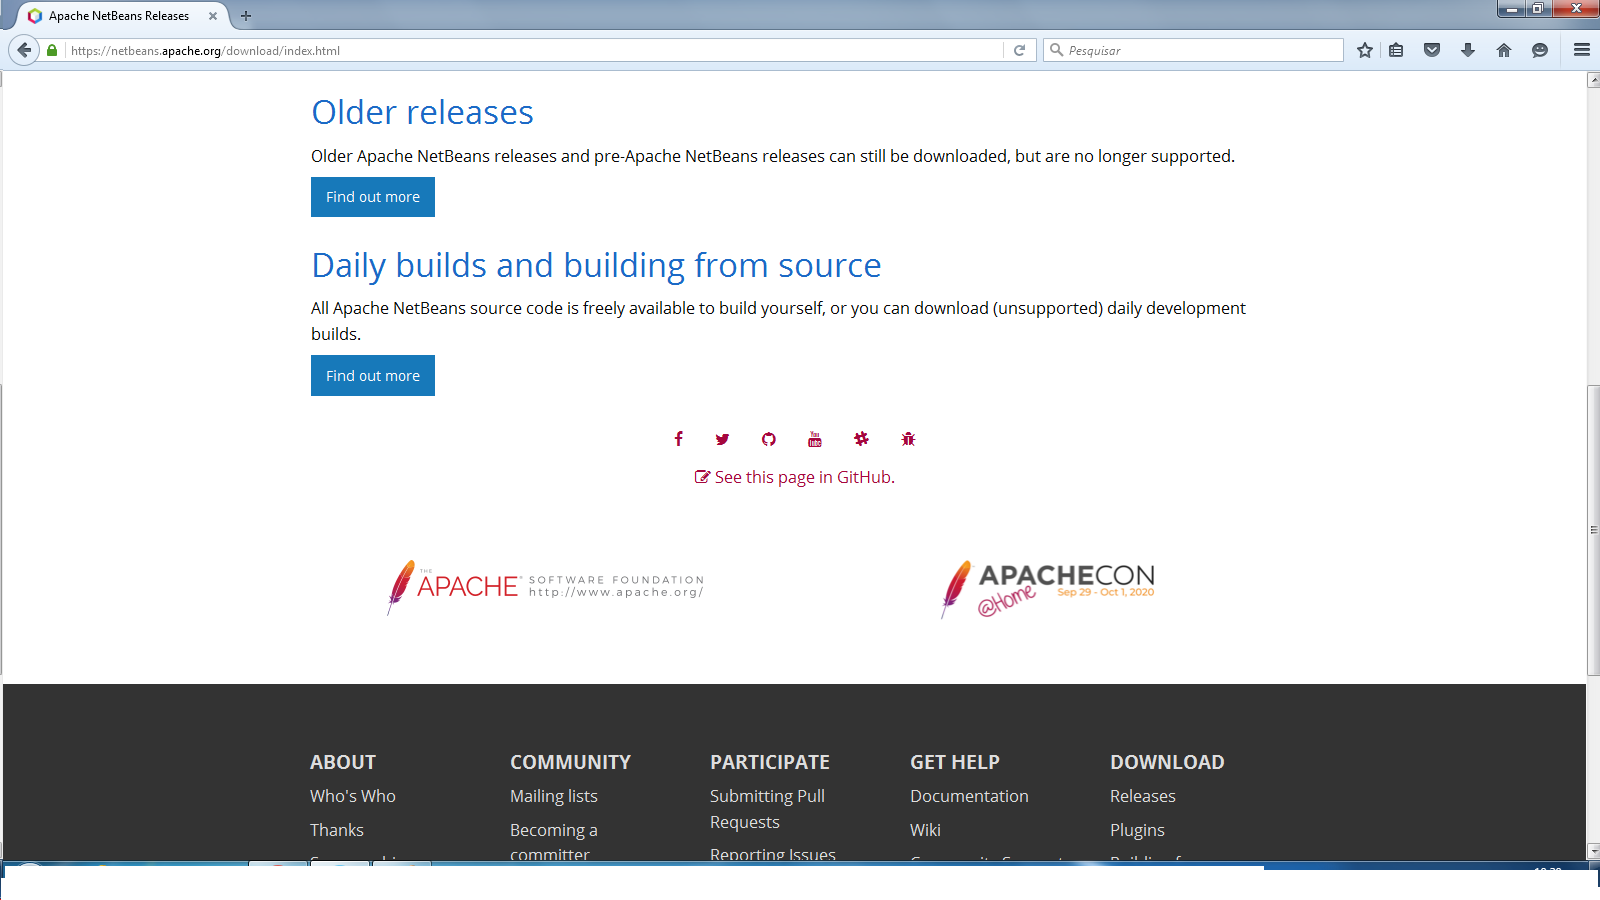Image resolution: width=1600 pixels, height=900 pixels.
Task: Open the Twitter social icon
Action: pyautogui.click(x=722, y=439)
